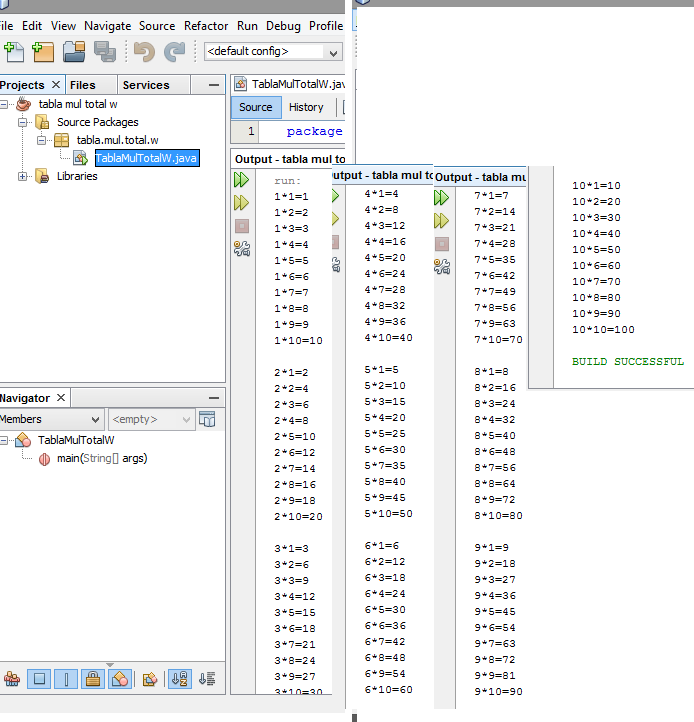
Task: Click the 5*5=25 output line
Action: click(385, 434)
